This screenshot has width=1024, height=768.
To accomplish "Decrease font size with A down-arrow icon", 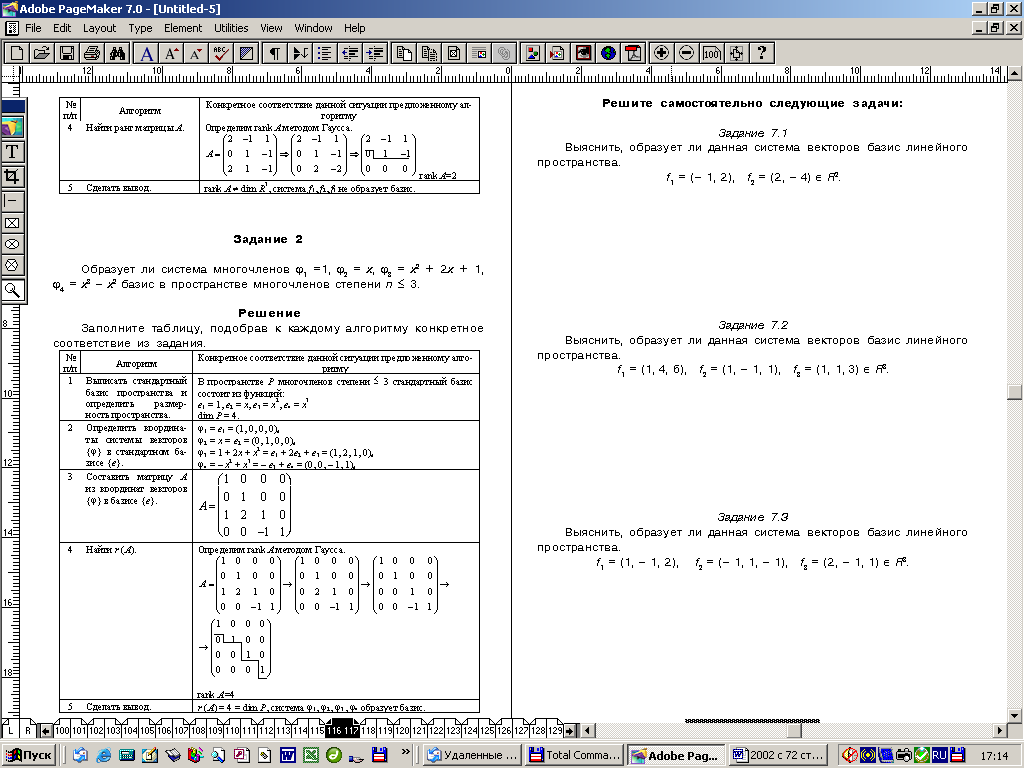I will (x=196, y=53).
